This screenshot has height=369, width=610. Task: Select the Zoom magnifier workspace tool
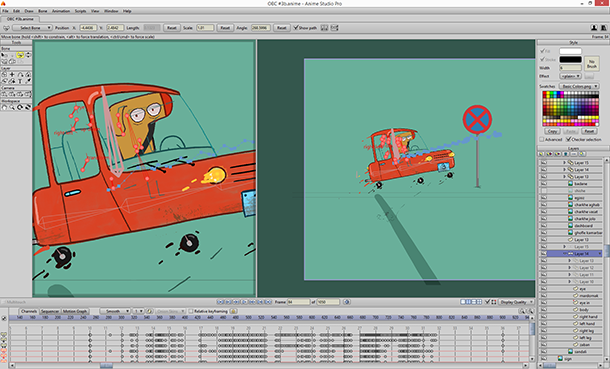tap(12, 107)
